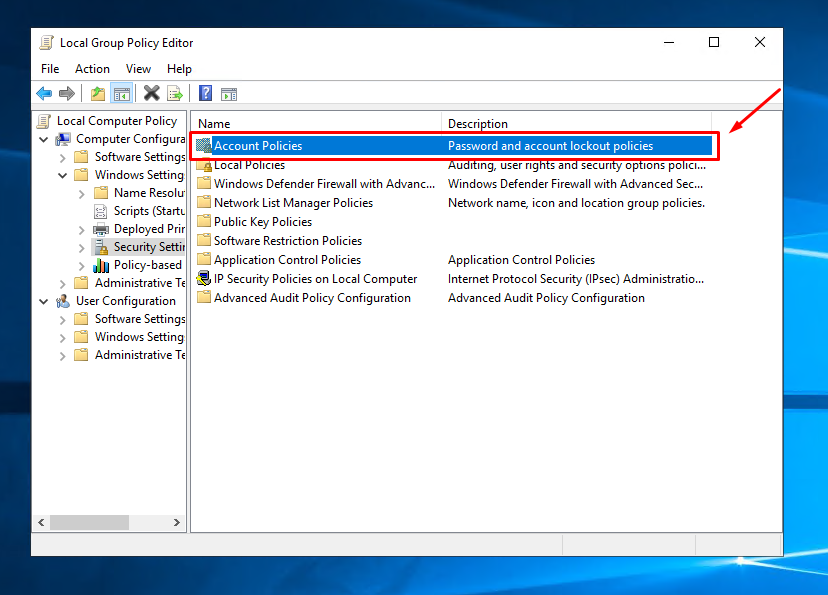Collapse the Computer Configuration tree node

pyautogui.click(x=43, y=139)
